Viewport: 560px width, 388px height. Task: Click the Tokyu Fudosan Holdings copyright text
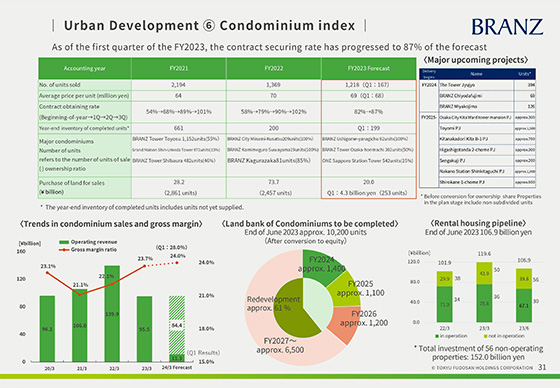tap(482, 368)
